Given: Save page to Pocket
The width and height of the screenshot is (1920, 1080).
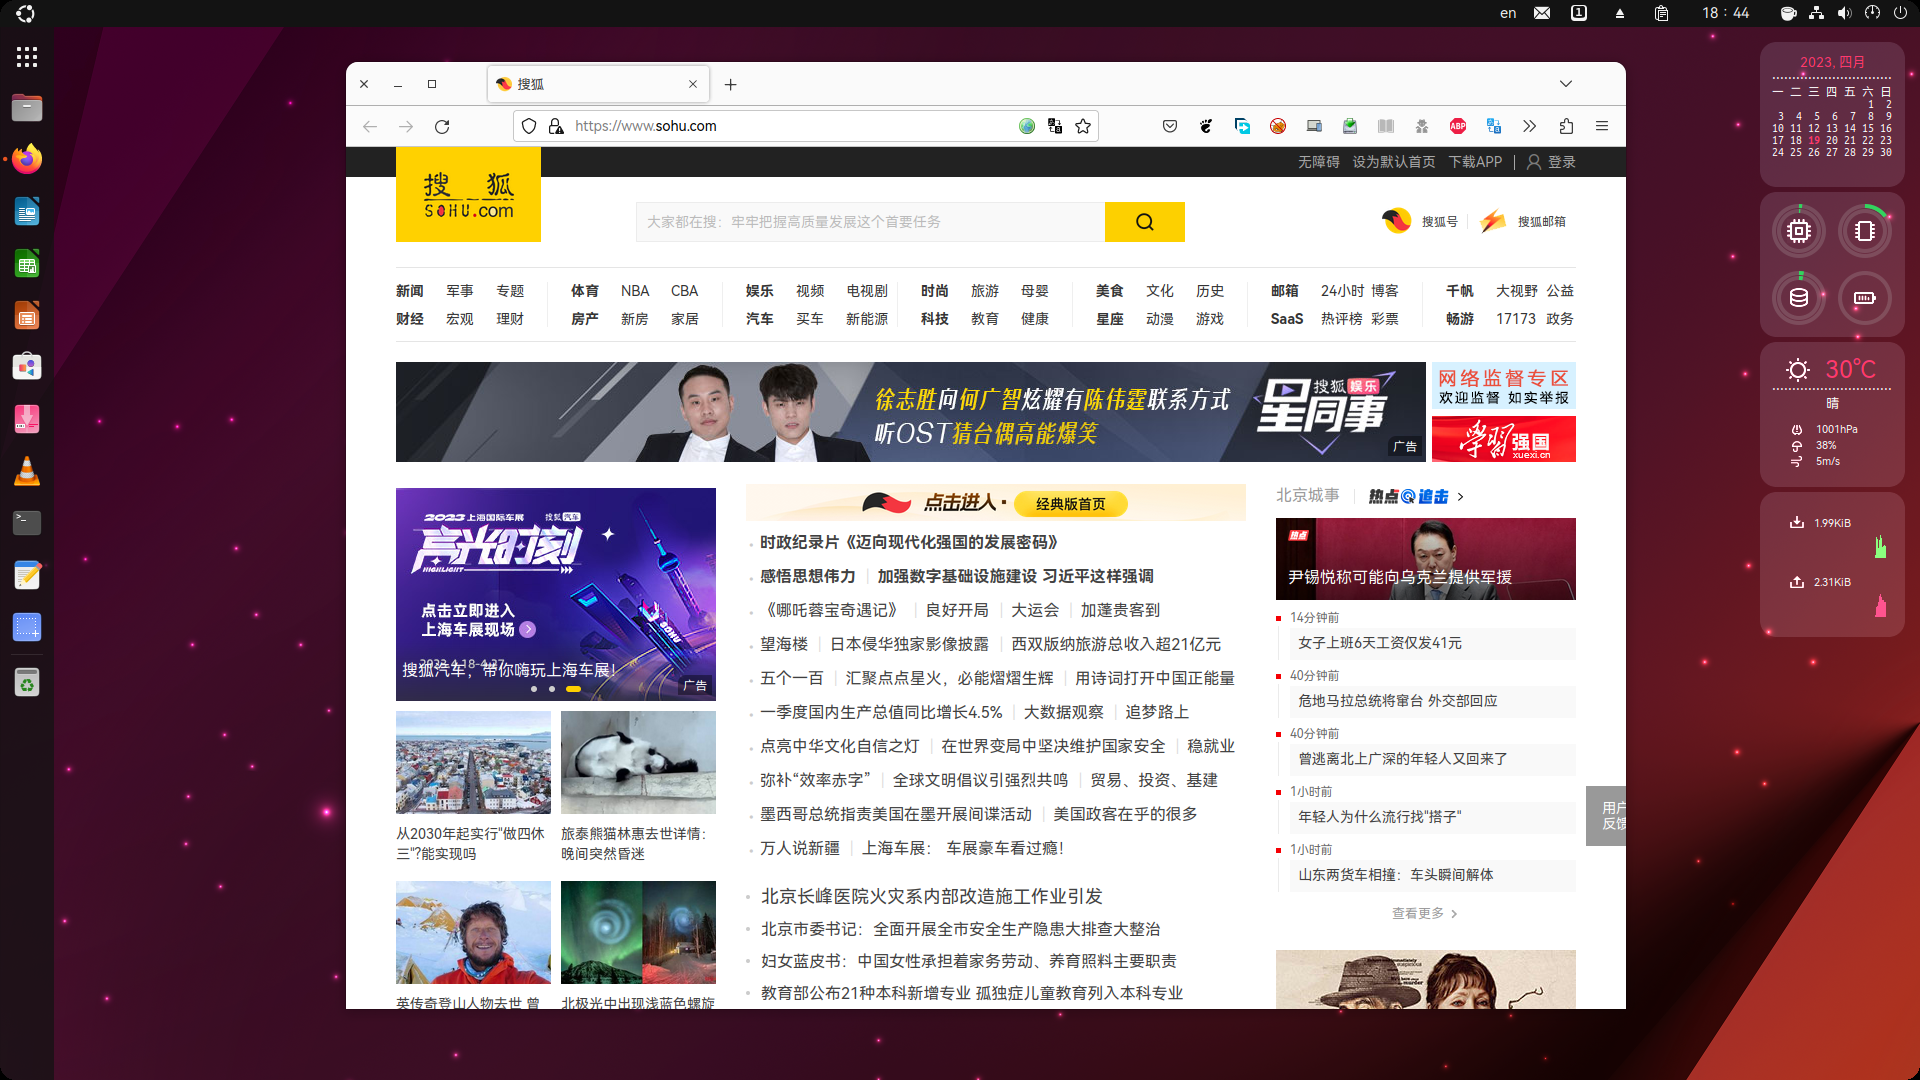Looking at the screenshot, I should coord(1170,126).
